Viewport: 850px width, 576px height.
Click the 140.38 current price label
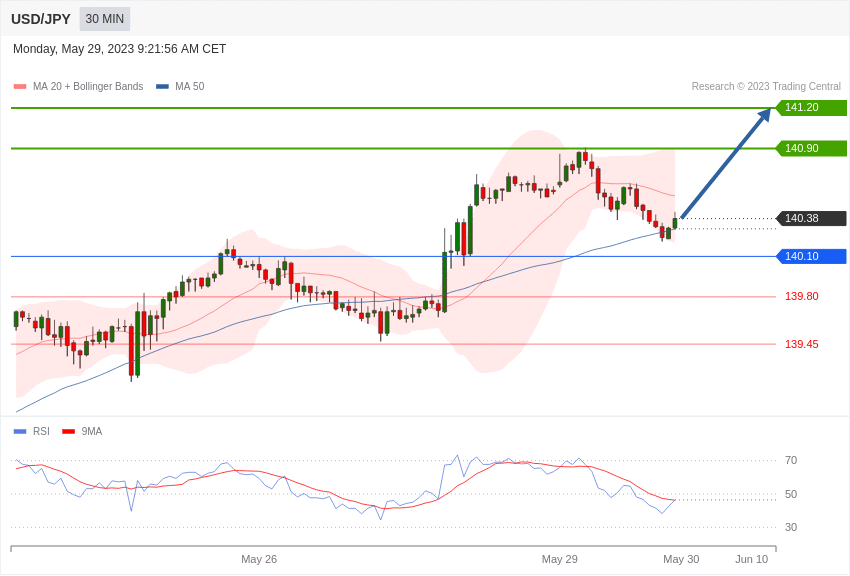coord(811,218)
